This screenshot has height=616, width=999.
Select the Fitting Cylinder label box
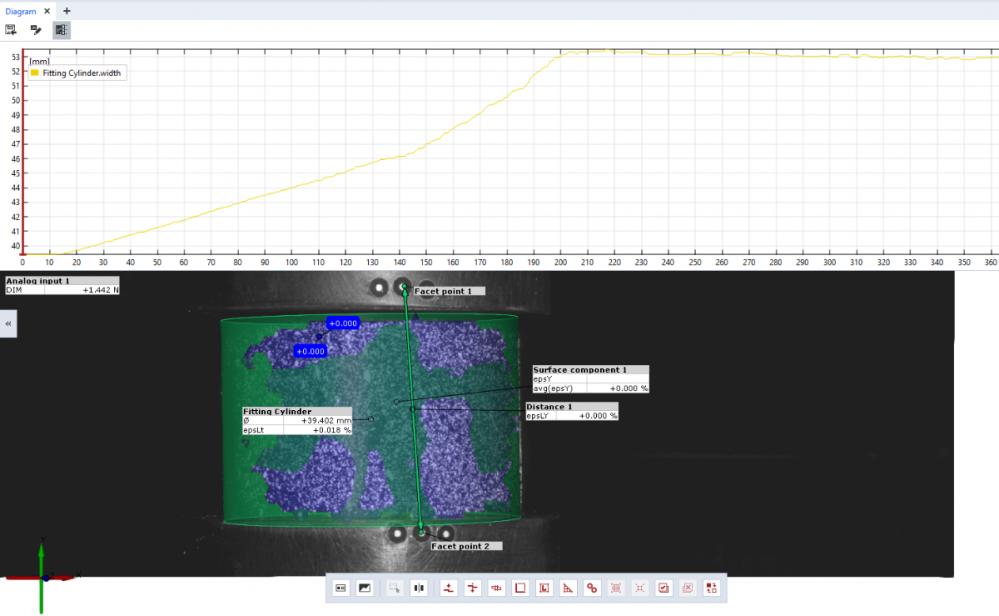click(277, 412)
